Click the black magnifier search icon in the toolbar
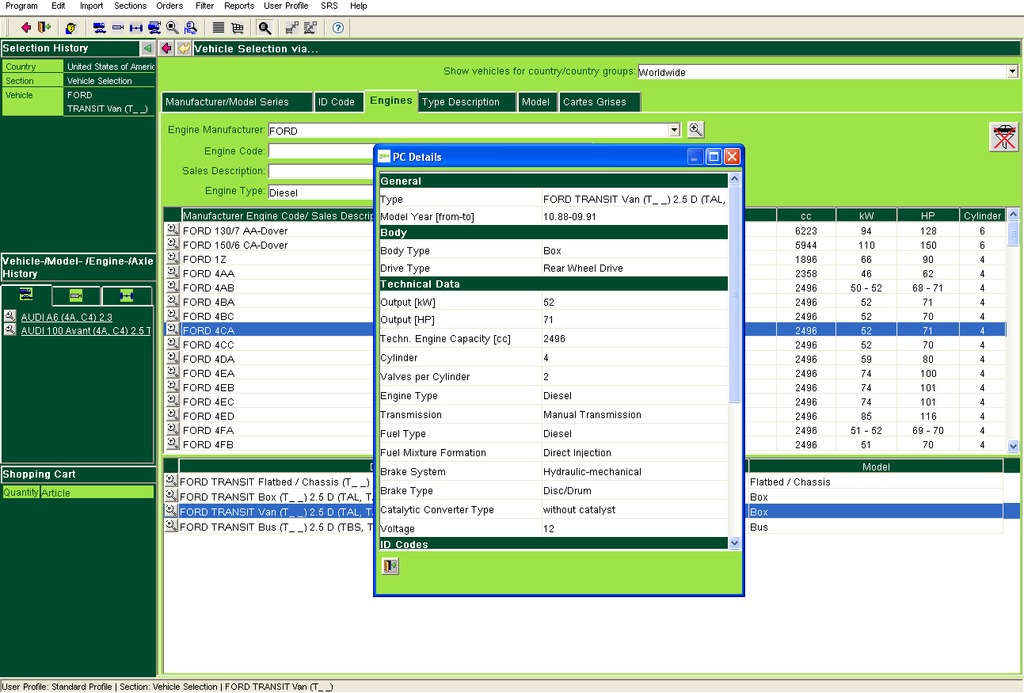The height and width of the screenshot is (693, 1024). [x=264, y=27]
